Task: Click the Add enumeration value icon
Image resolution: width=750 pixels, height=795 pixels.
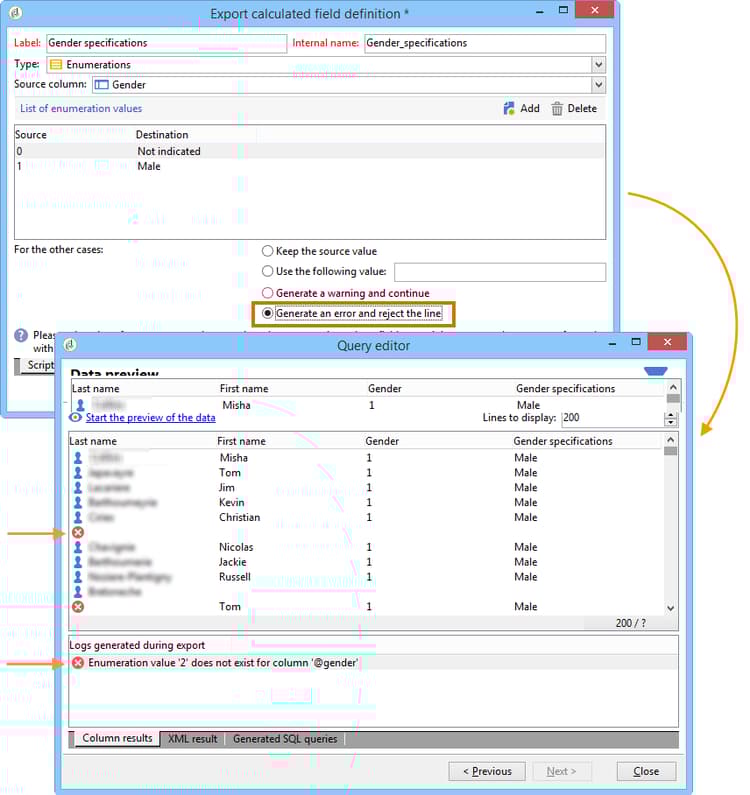Action: [x=509, y=108]
